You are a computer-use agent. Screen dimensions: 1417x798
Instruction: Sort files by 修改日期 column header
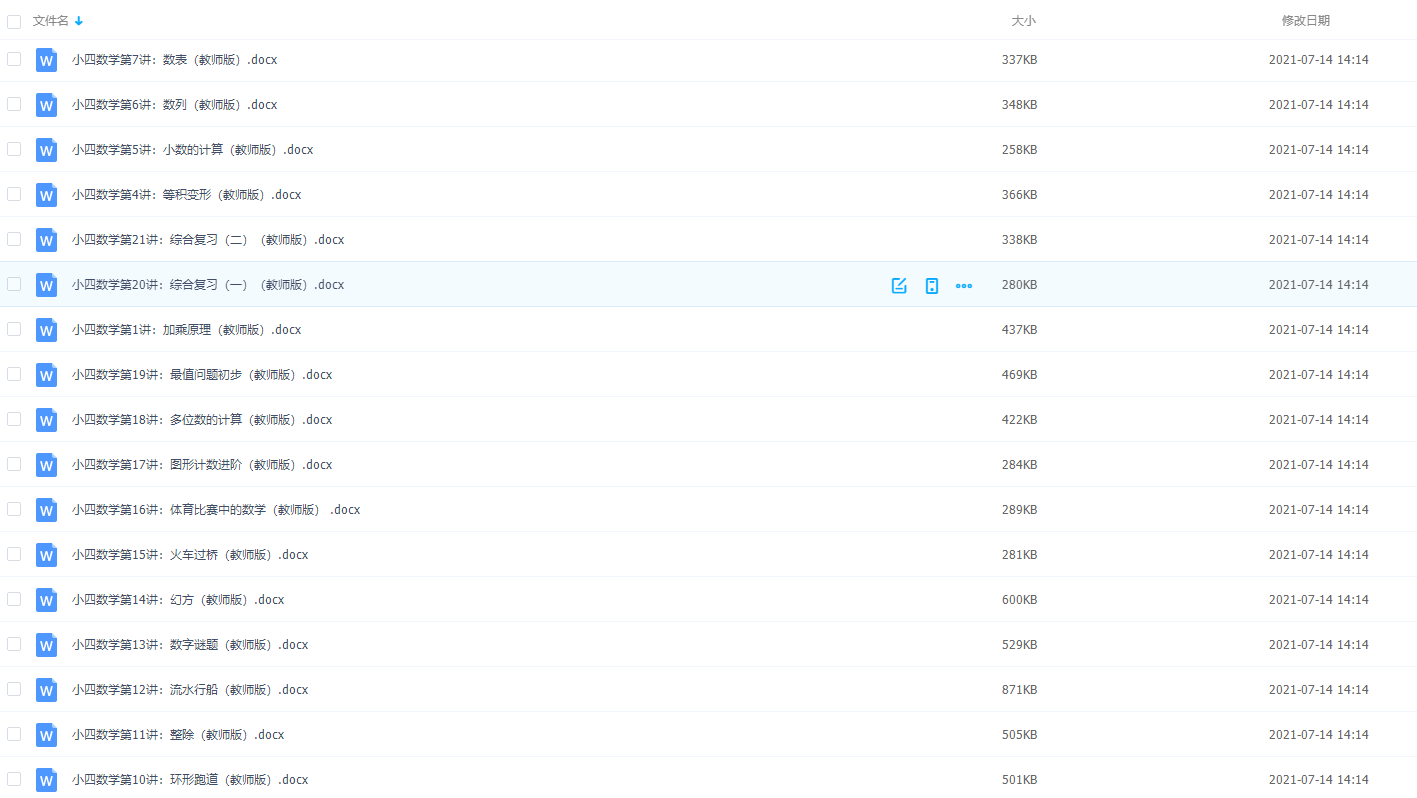click(1306, 21)
